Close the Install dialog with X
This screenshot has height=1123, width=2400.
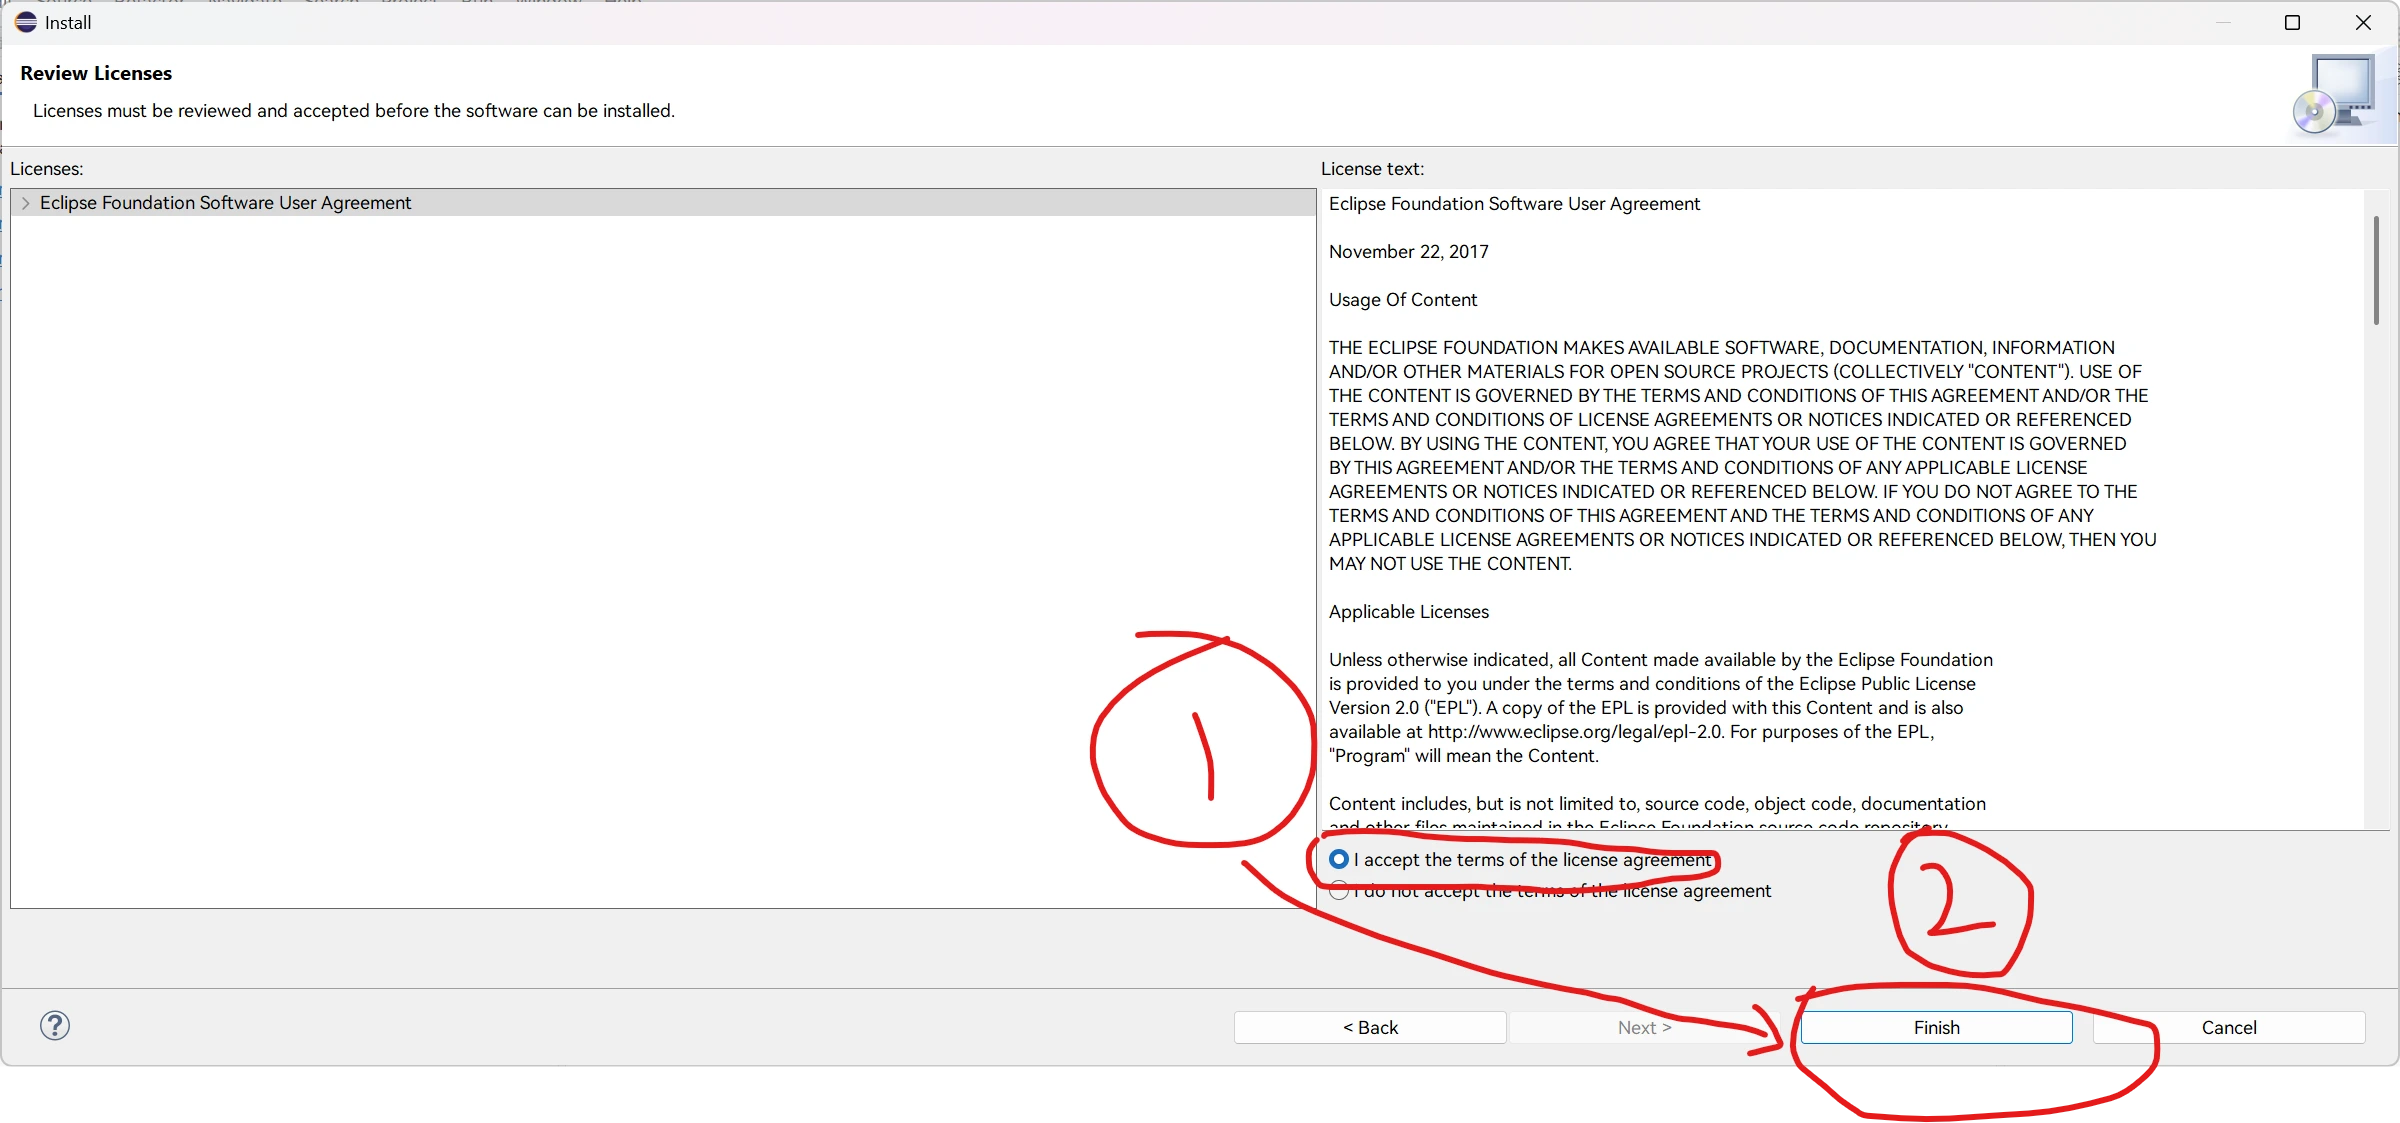[x=2363, y=22]
